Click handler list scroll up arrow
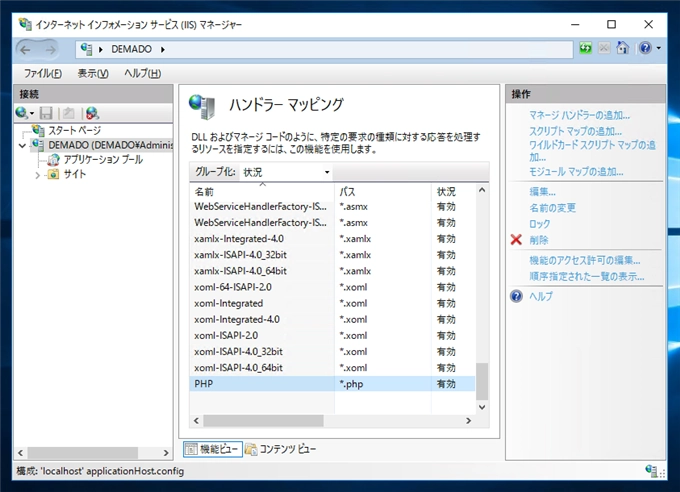680x492 pixels. pyautogui.click(x=482, y=190)
